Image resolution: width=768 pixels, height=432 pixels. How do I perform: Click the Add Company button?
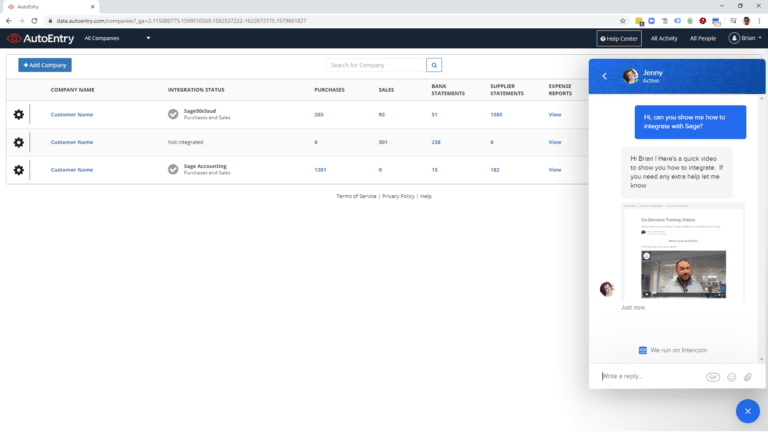point(45,65)
